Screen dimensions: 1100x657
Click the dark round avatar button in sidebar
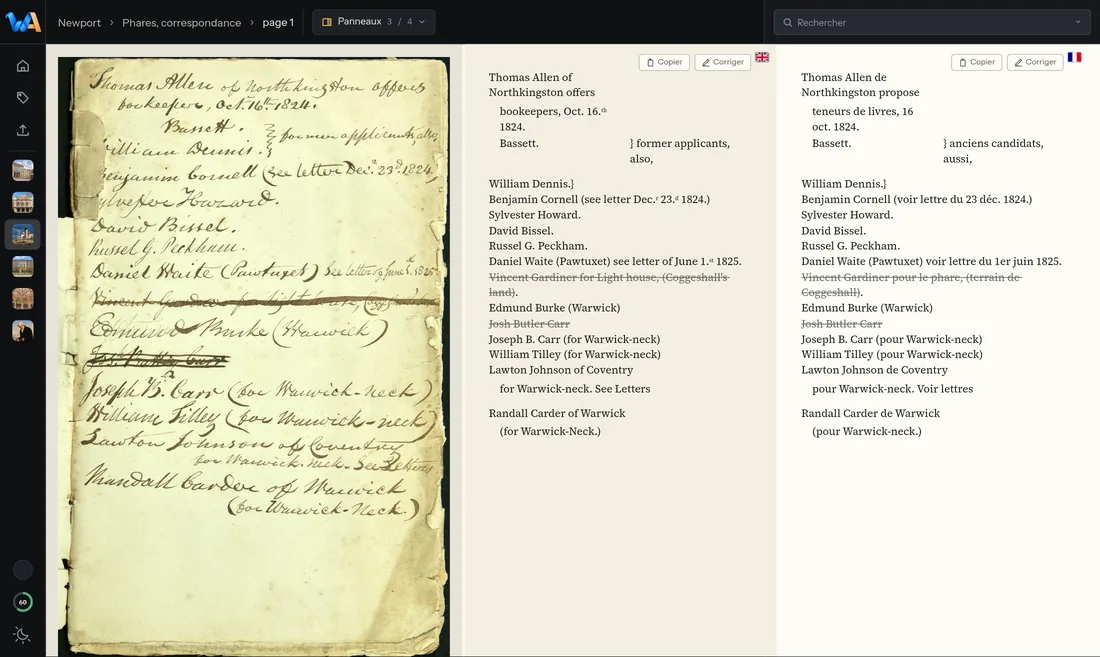[22, 569]
